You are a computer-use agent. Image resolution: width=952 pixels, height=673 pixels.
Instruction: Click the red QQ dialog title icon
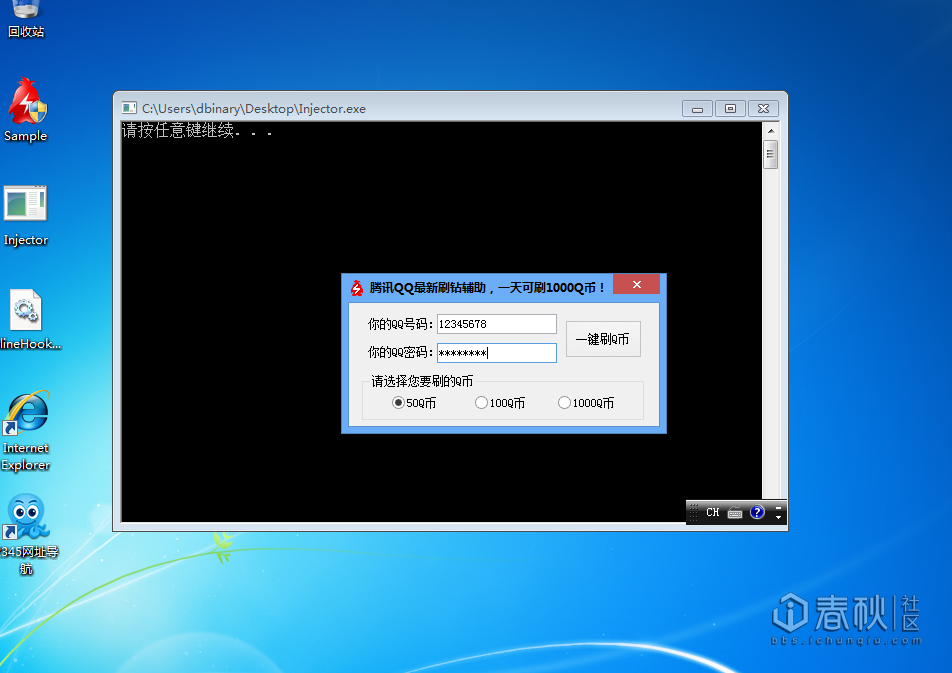point(357,288)
